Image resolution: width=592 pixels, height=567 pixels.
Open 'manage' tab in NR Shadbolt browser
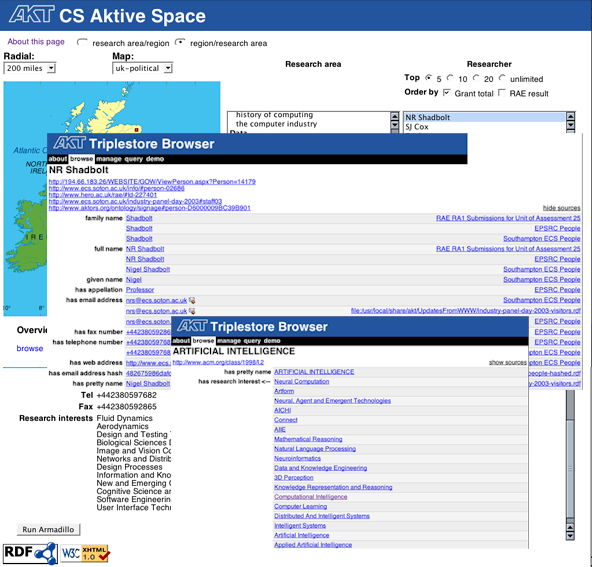coord(109,159)
